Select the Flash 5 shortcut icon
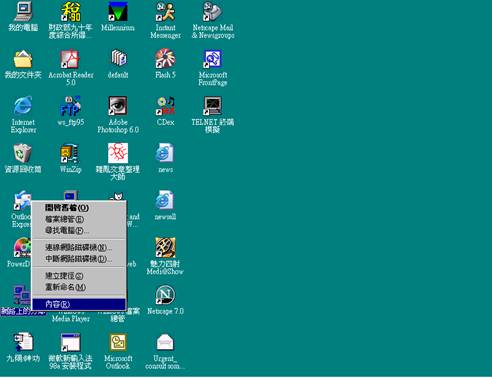 click(165, 59)
